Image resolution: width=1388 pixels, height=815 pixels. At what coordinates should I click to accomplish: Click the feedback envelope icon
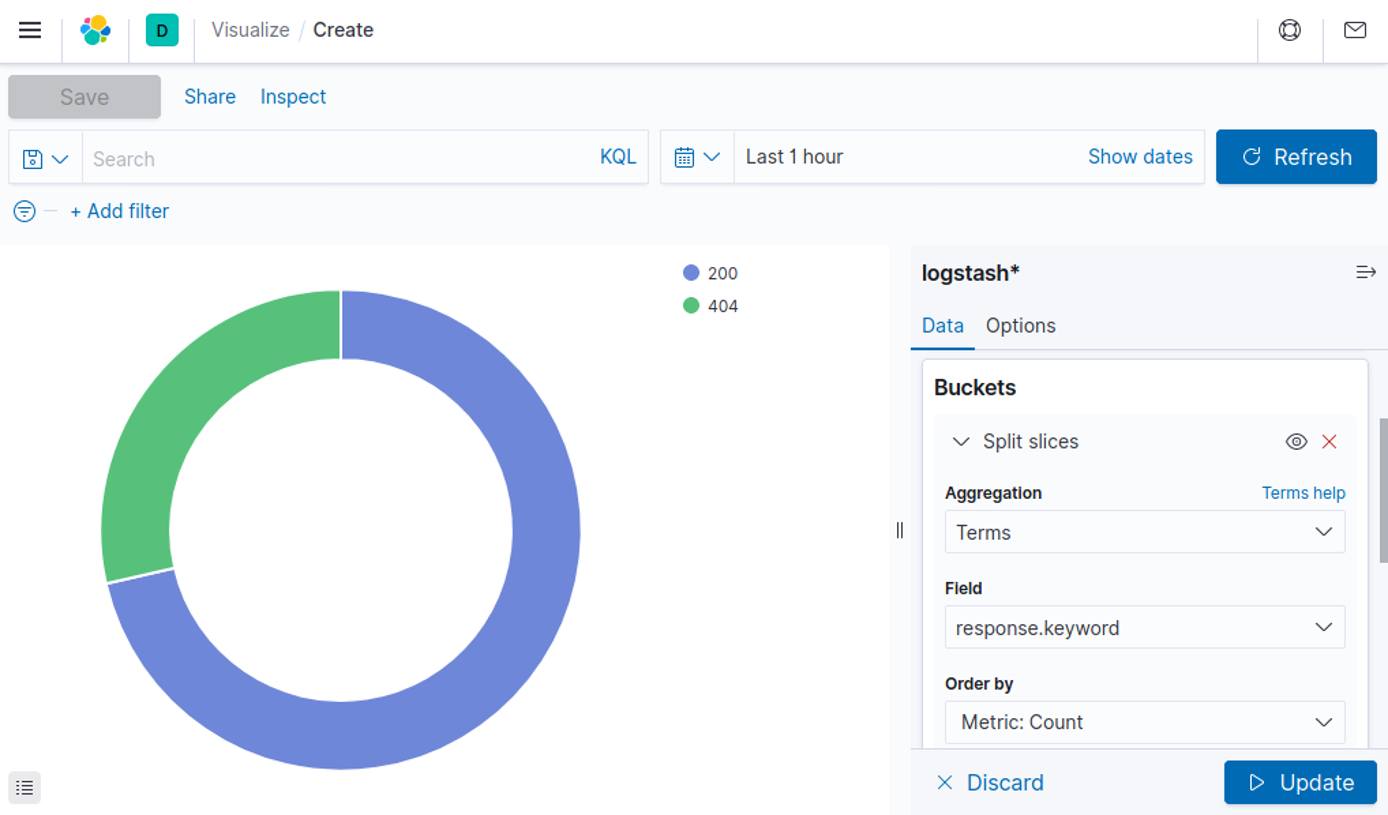(x=1355, y=30)
